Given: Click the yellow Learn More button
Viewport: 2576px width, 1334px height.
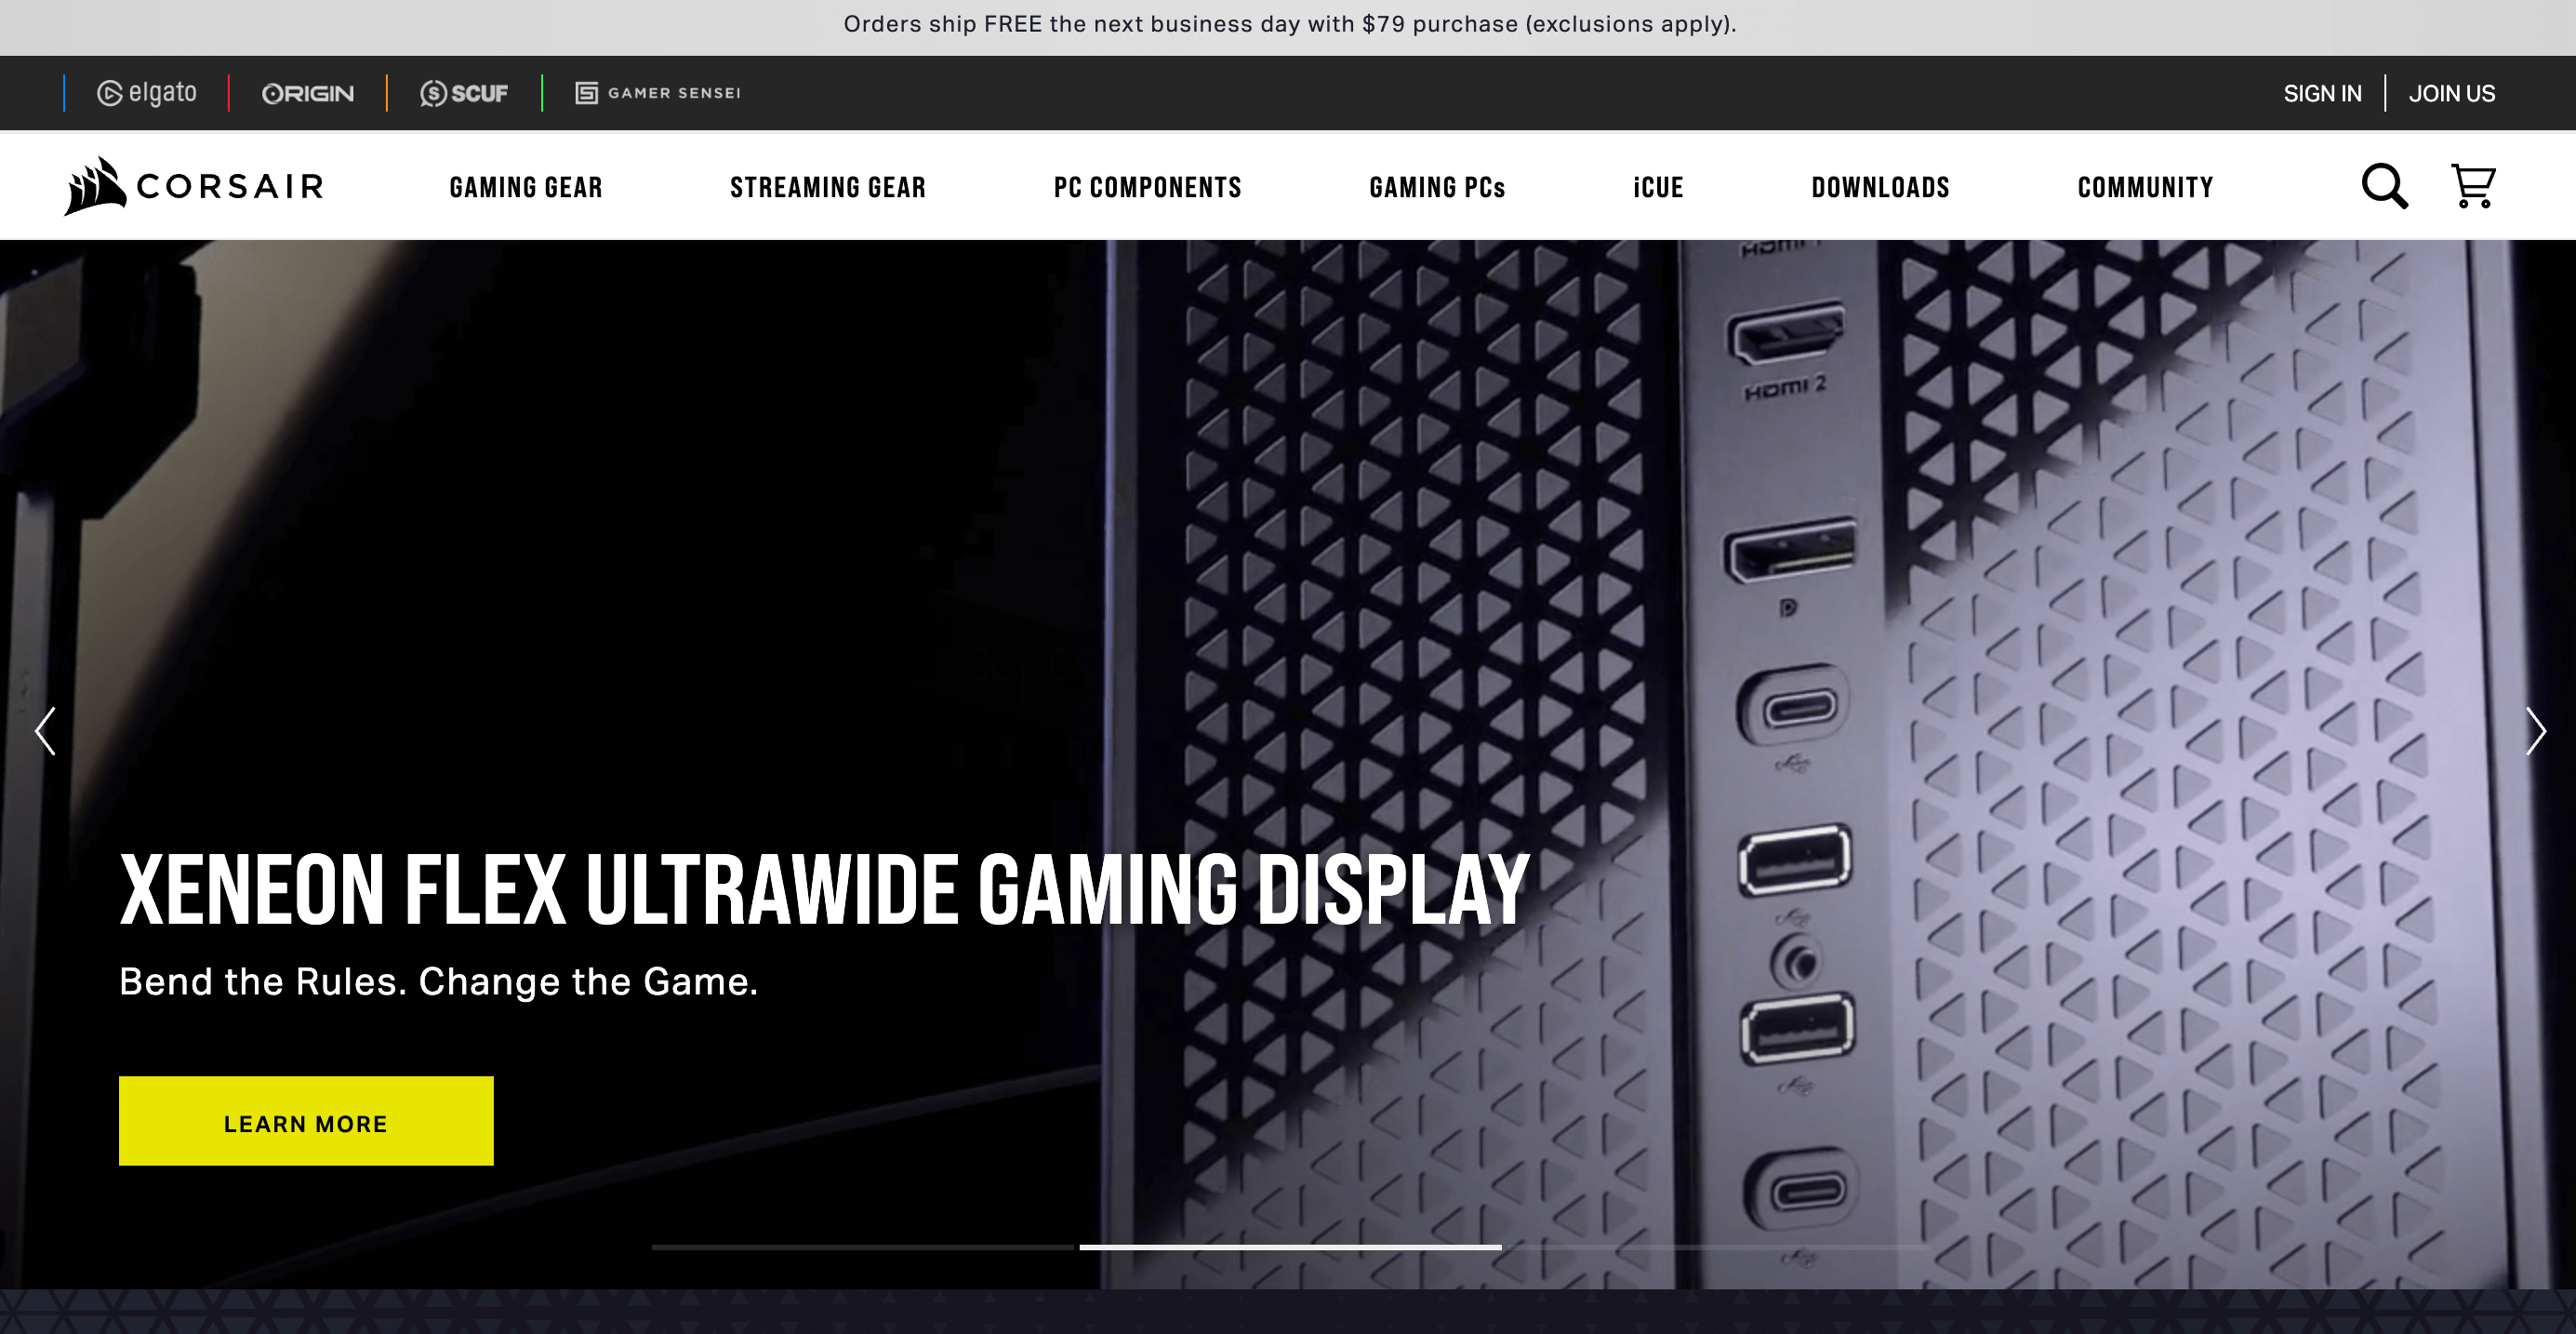Looking at the screenshot, I should (306, 1121).
